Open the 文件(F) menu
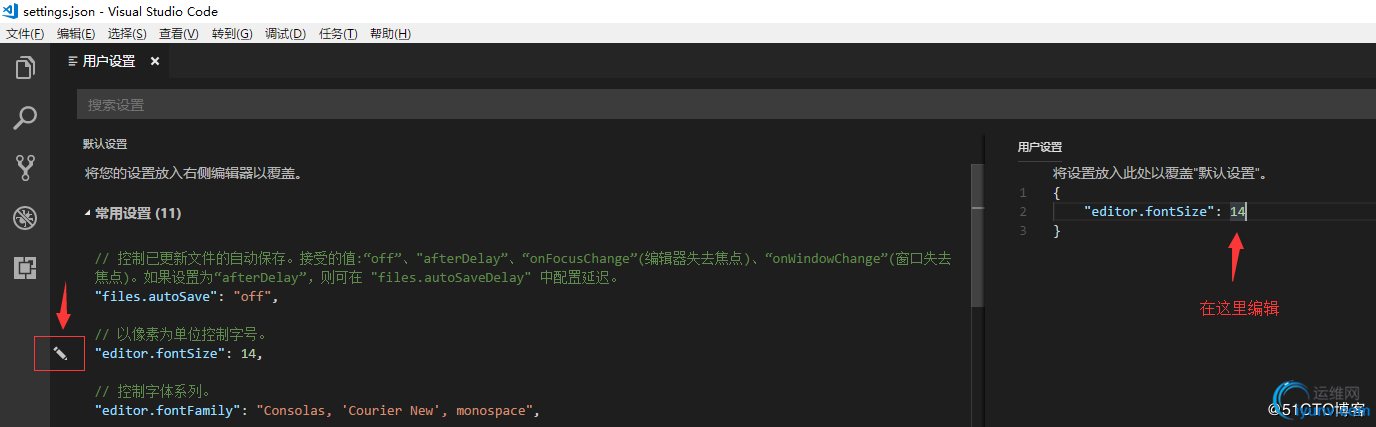1376x427 pixels. tap(25, 33)
